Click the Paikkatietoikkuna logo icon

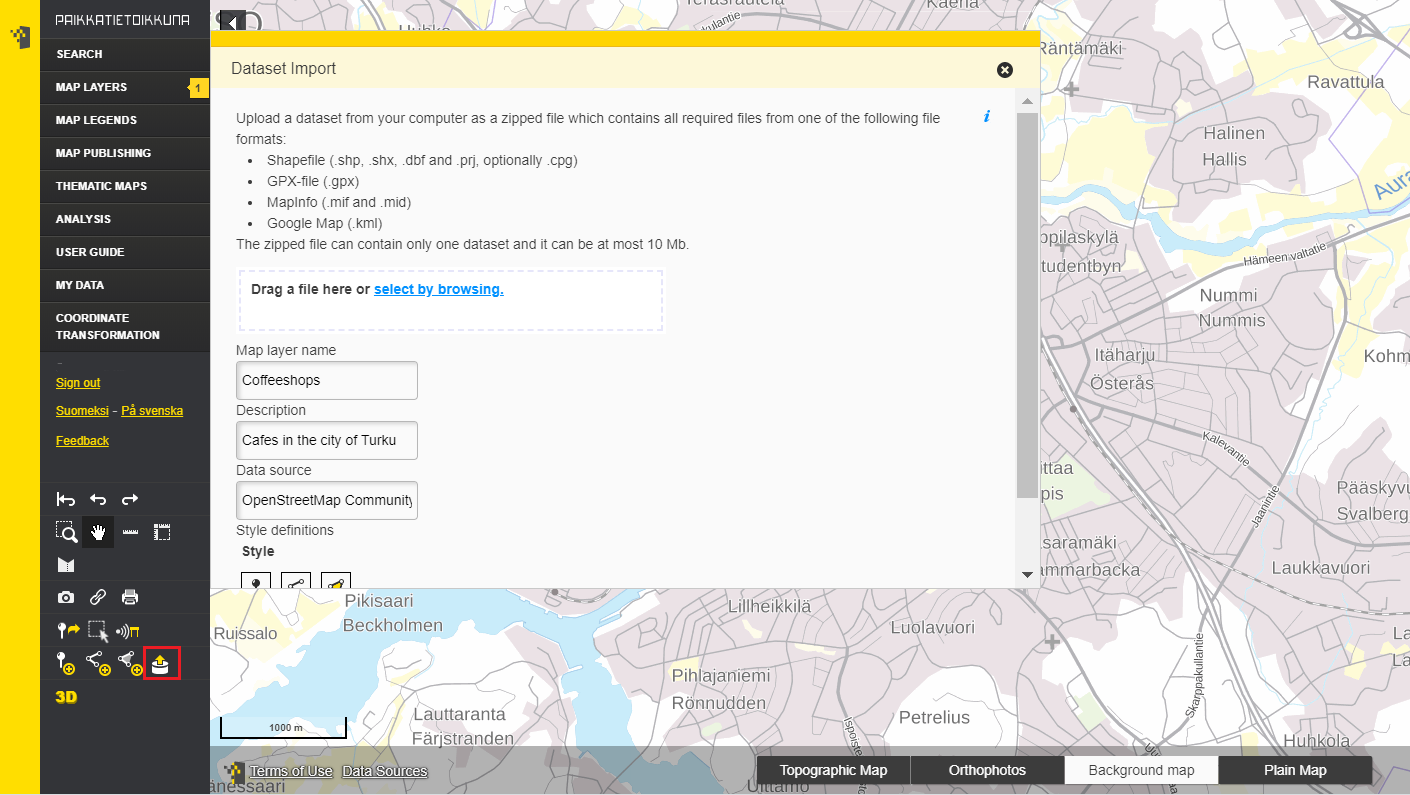pyautogui.click(x=20, y=38)
